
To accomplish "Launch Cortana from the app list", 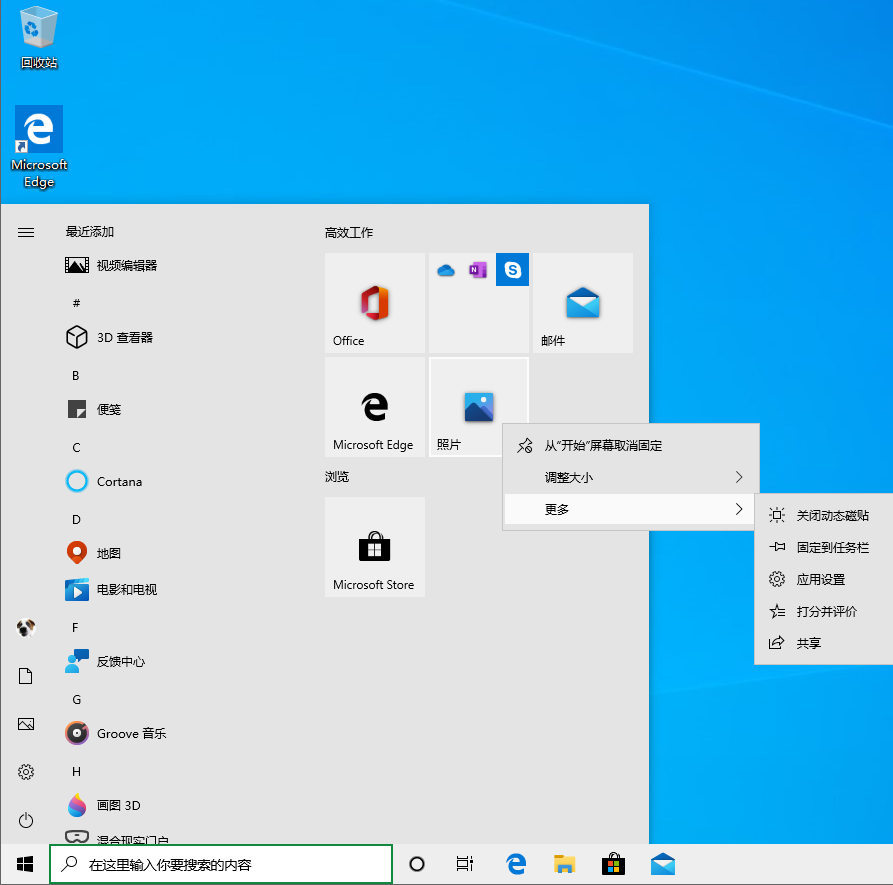I will point(104,481).
